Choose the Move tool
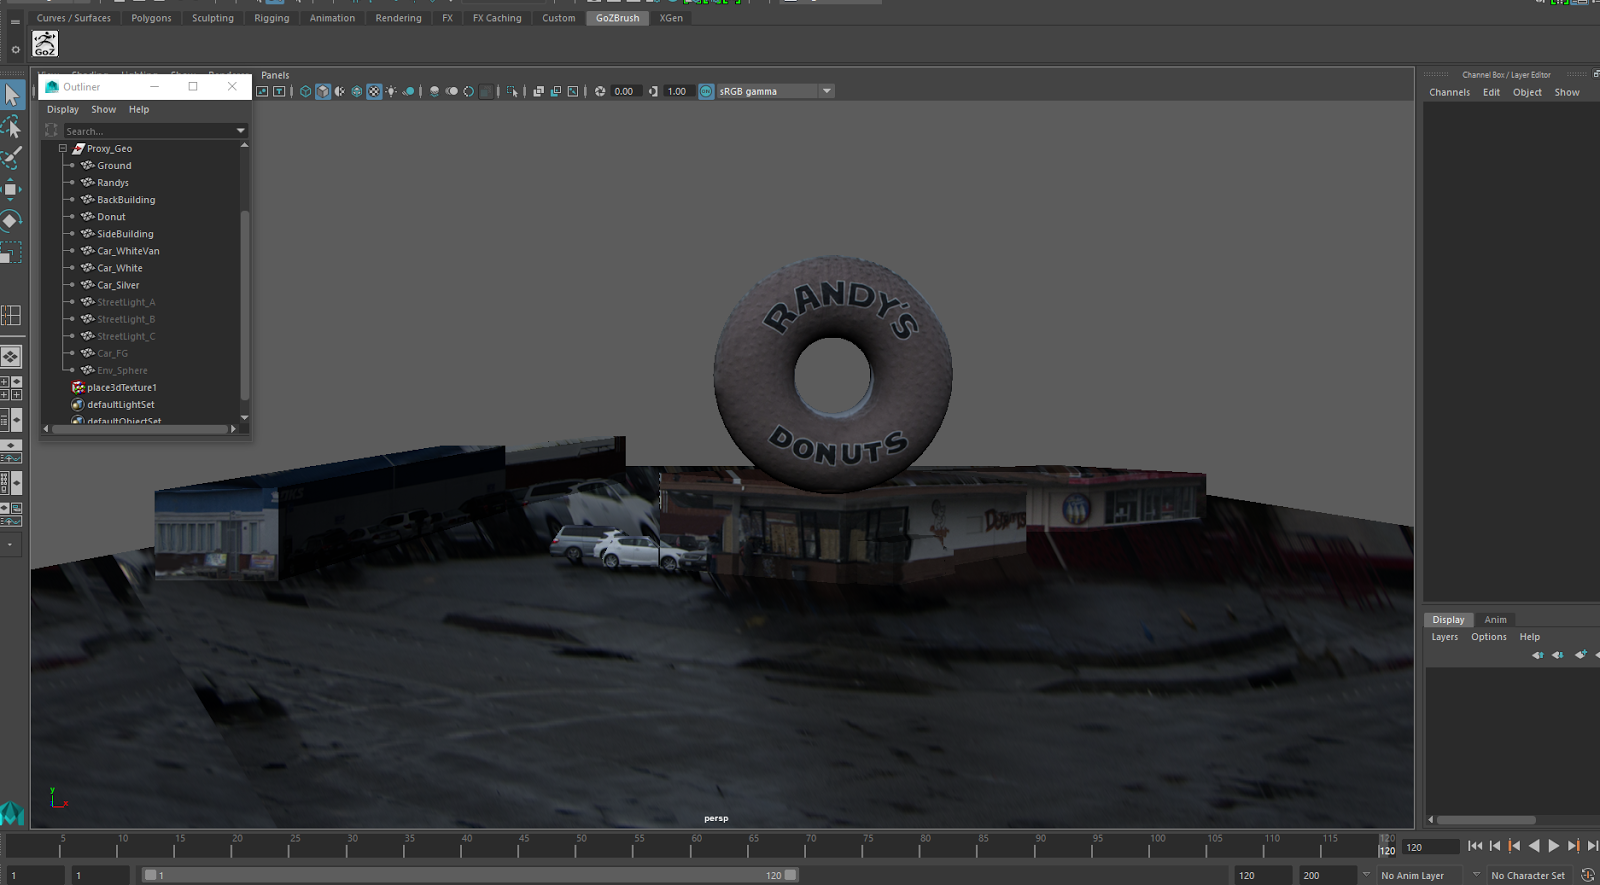This screenshot has width=1600, height=885. click(11, 189)
